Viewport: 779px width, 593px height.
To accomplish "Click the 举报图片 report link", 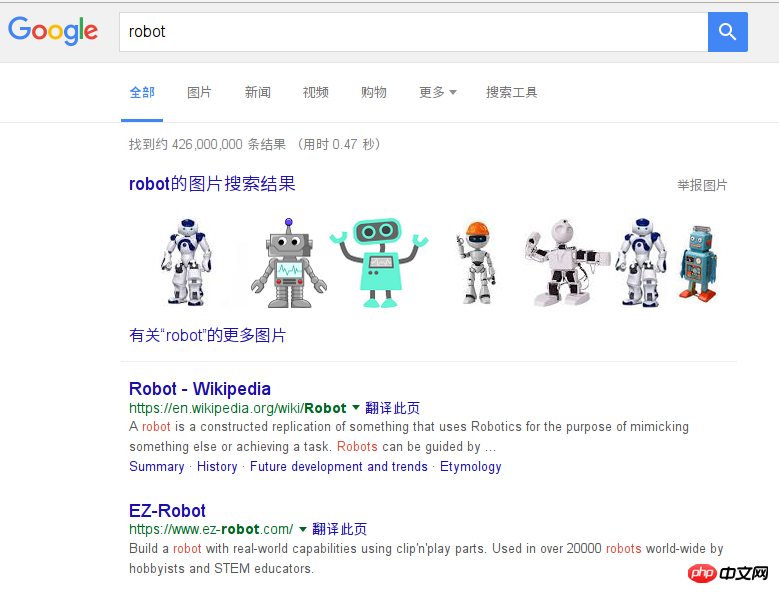I will click(x=702, y=185).
